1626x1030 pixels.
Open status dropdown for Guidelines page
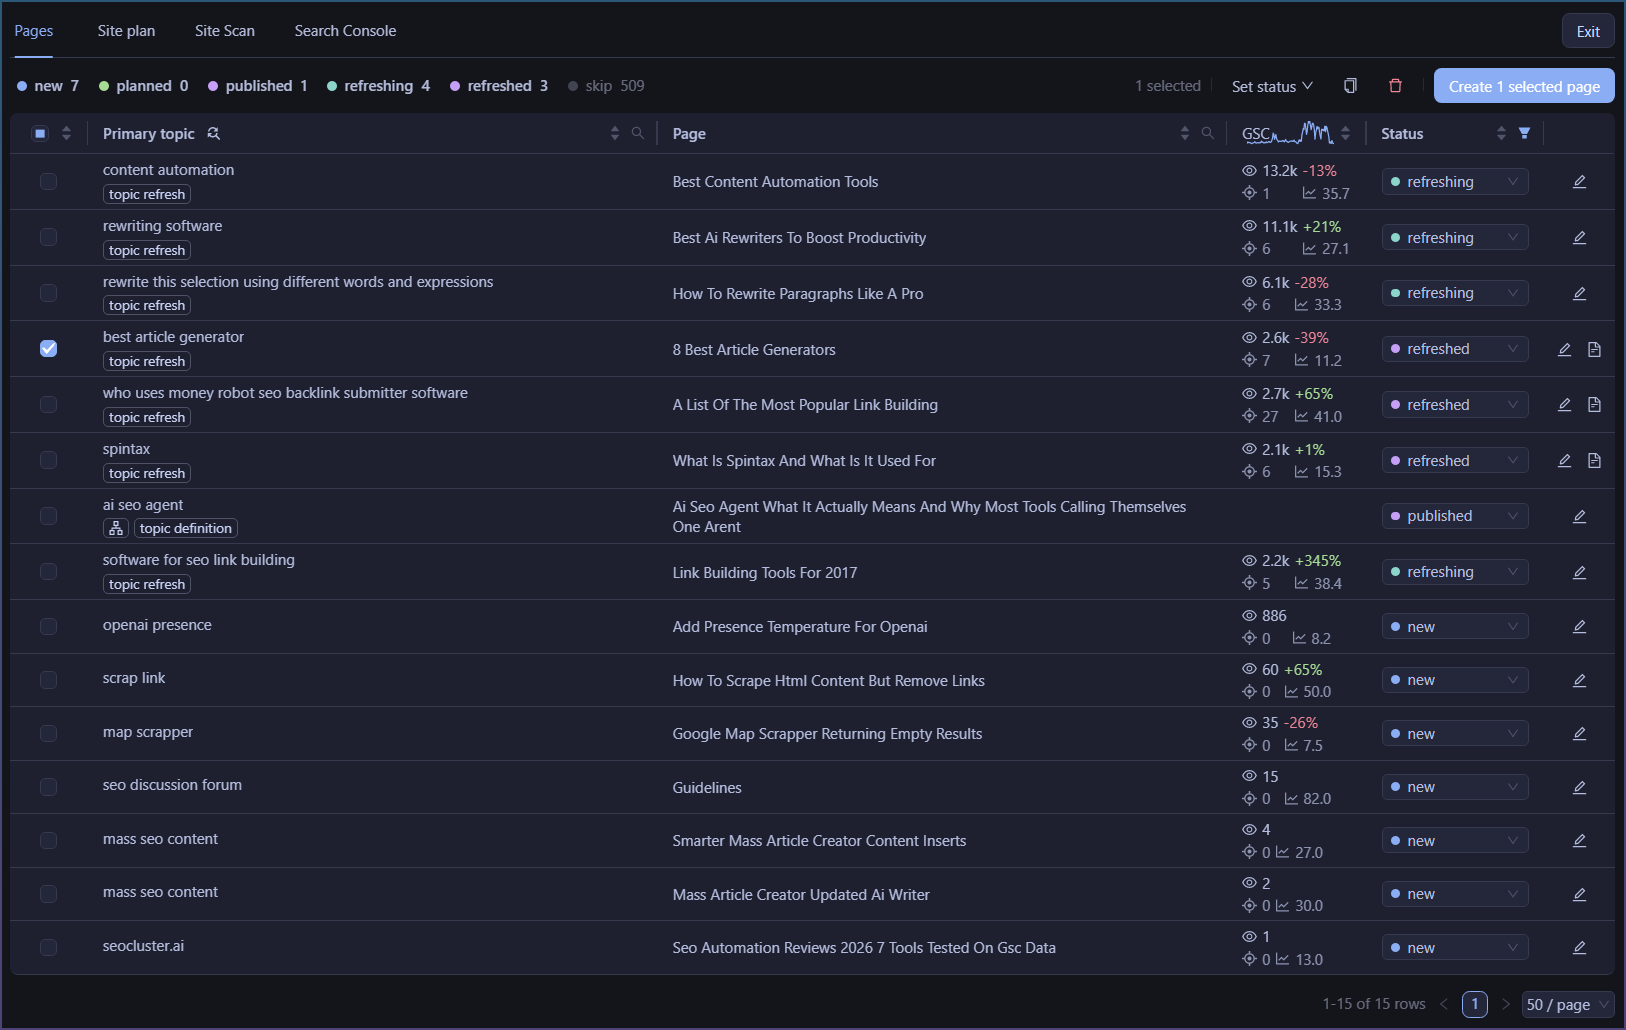[1455, 787]
